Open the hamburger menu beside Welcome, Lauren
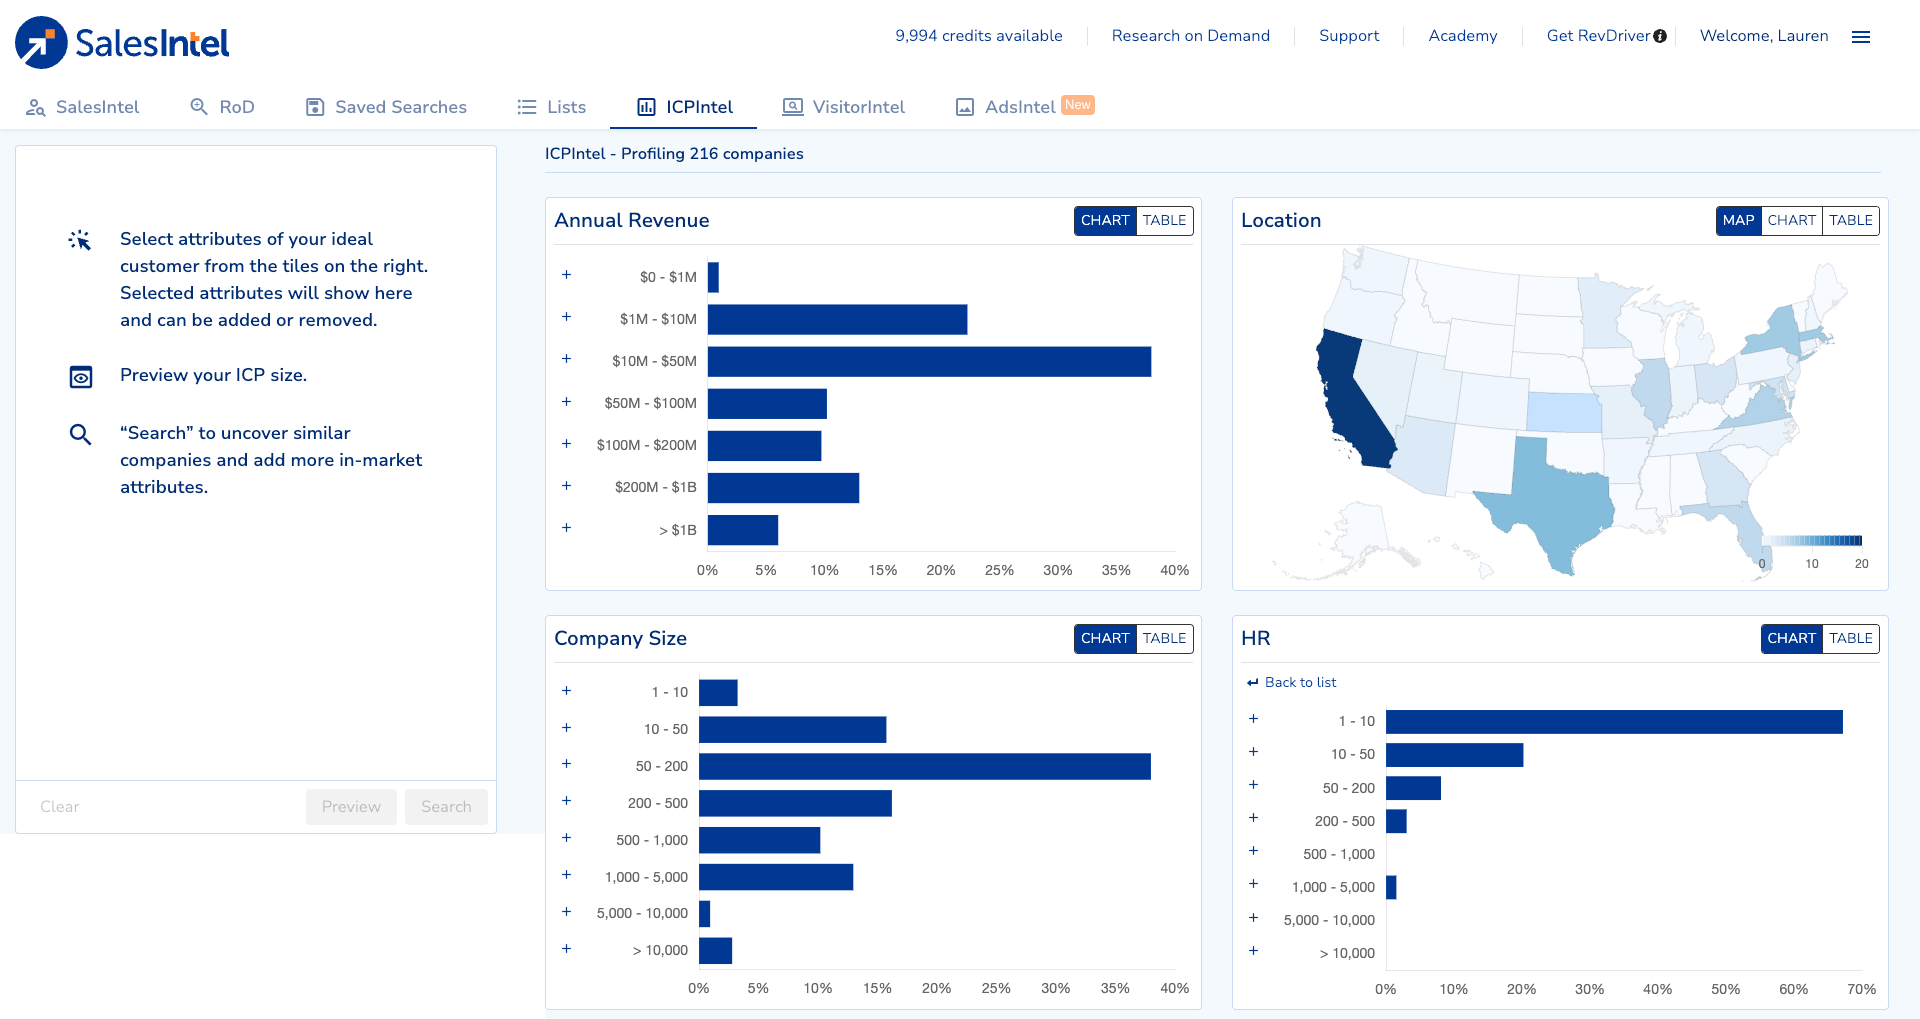This screenshot has height=1019, width=1920. 1861,37
